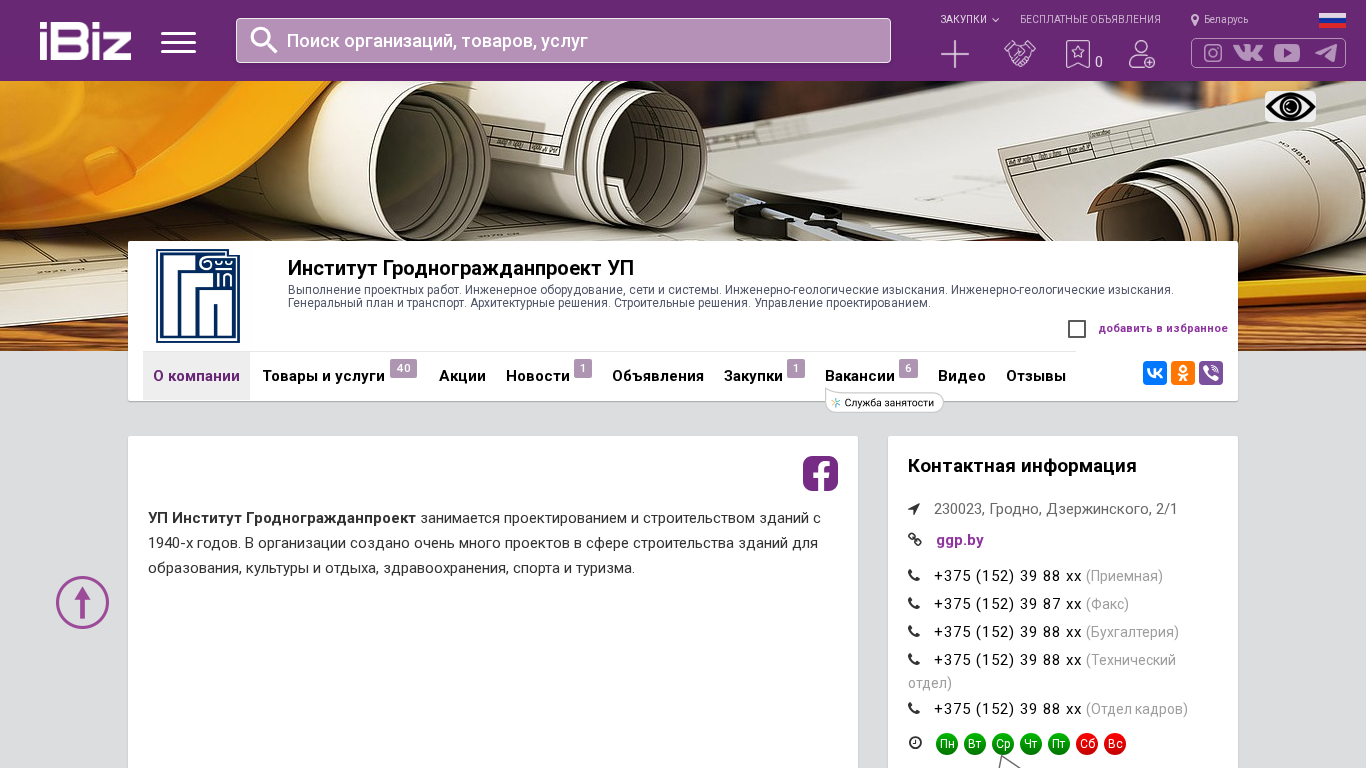Image resolution: width=1366 pixels, height=768 pixels.
Task: Click the Технический отдел phone number
Action: pyautogui.click(x=1008, y=660)
